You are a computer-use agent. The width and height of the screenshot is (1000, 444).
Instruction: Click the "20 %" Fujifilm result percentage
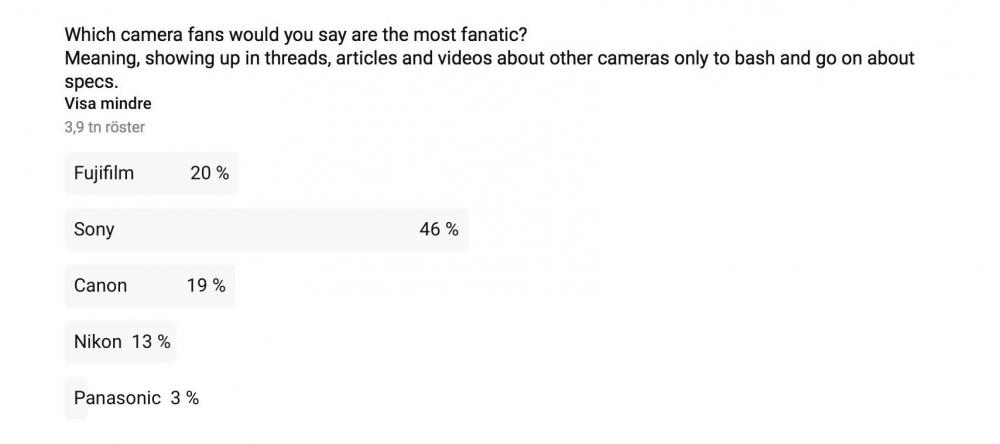click(x=209, y=173)
